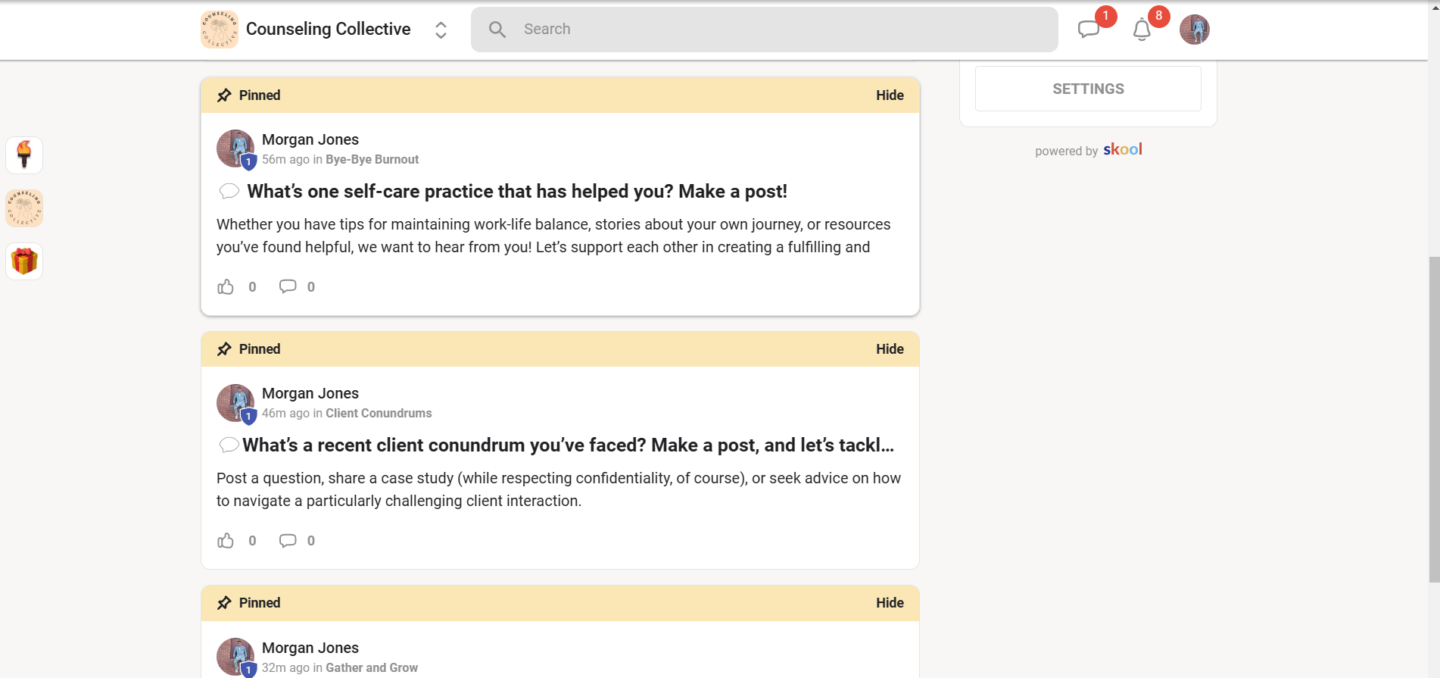This screenshot has height=678, width=1440.
Task: Hide the pinned self-care post
Action: (889, 96)
